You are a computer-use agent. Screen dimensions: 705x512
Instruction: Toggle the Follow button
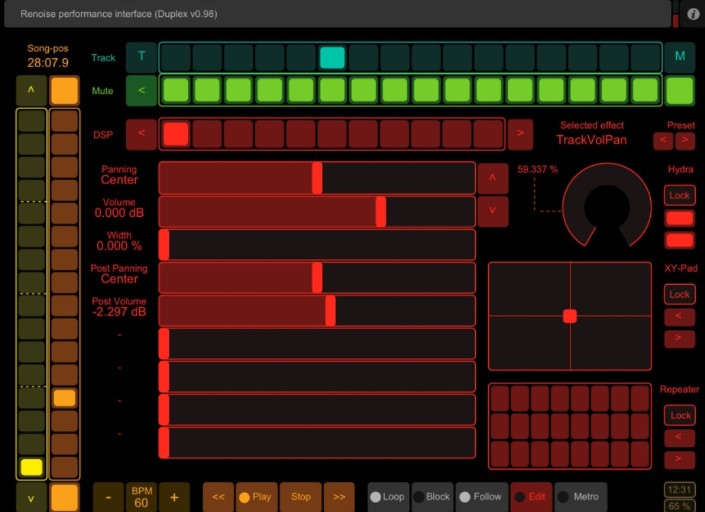(x=482, y=497)
